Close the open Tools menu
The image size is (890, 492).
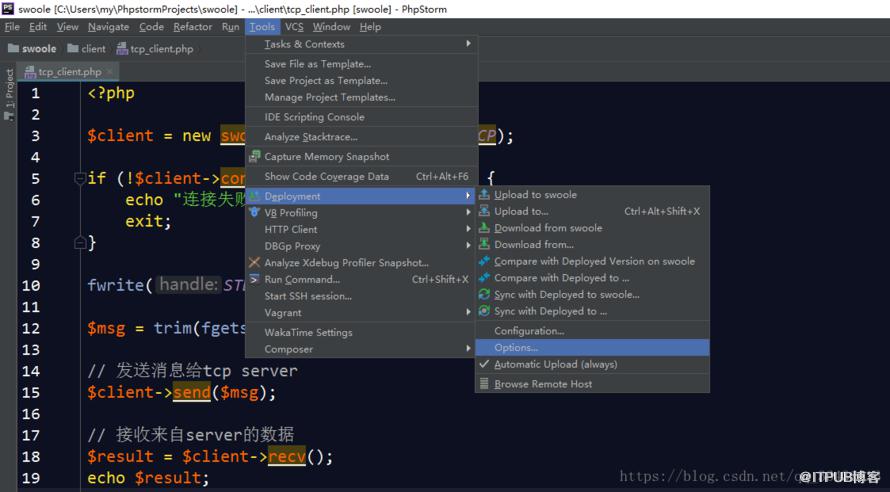click(262, 27)
